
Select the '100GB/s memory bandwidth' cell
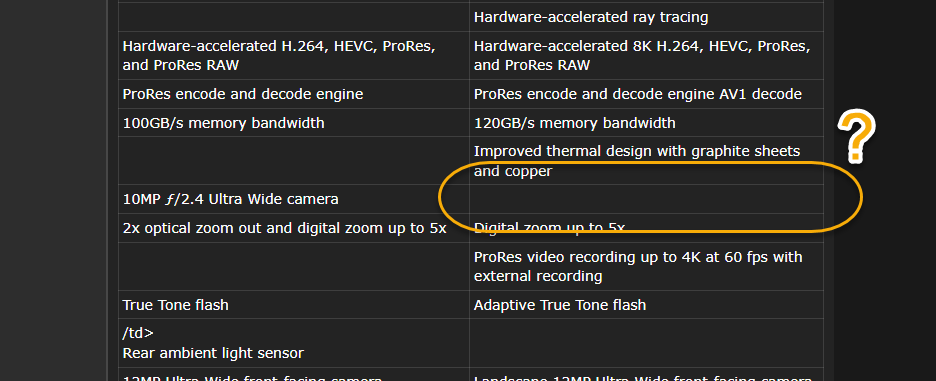click(294, 123)
